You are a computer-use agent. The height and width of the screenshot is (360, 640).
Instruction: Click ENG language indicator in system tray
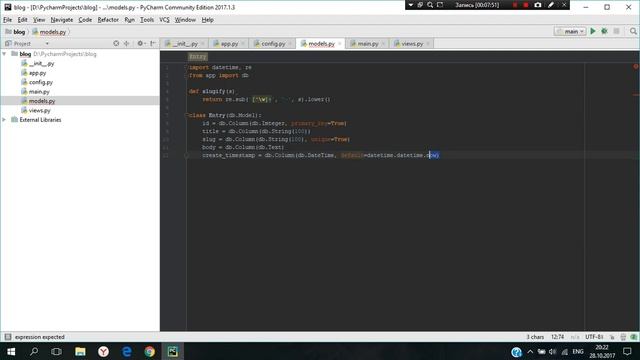point(578,351)
